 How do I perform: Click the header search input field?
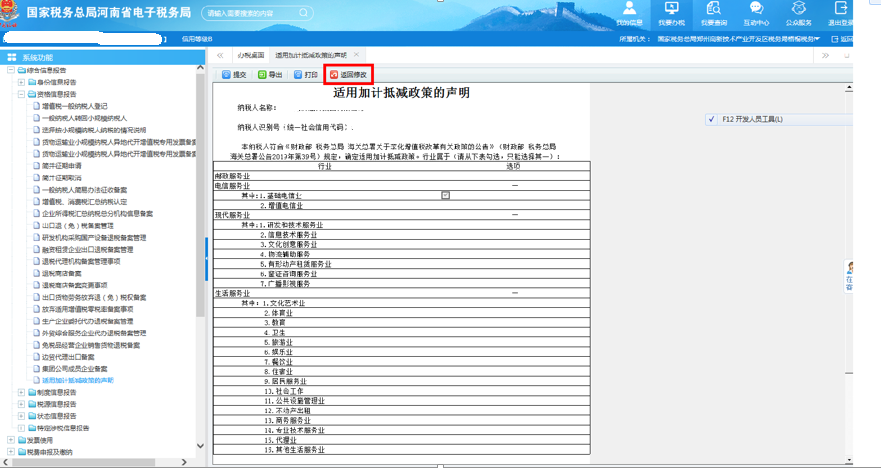pyautogui.click(x=250, y=15)
